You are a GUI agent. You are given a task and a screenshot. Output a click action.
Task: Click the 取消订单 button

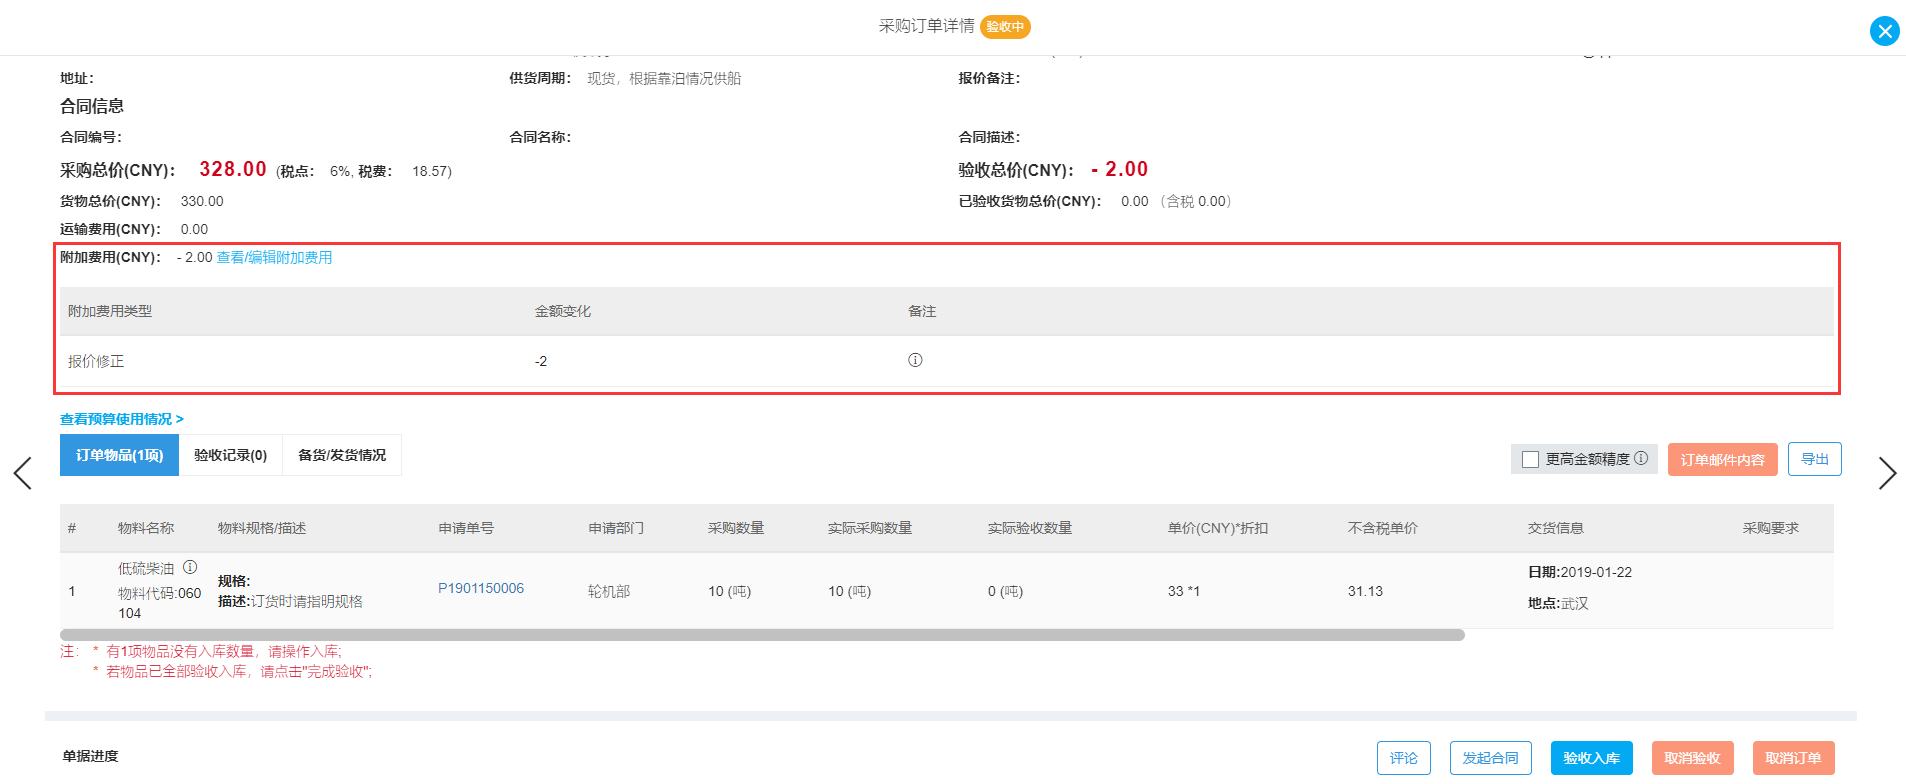(1793, 758)
